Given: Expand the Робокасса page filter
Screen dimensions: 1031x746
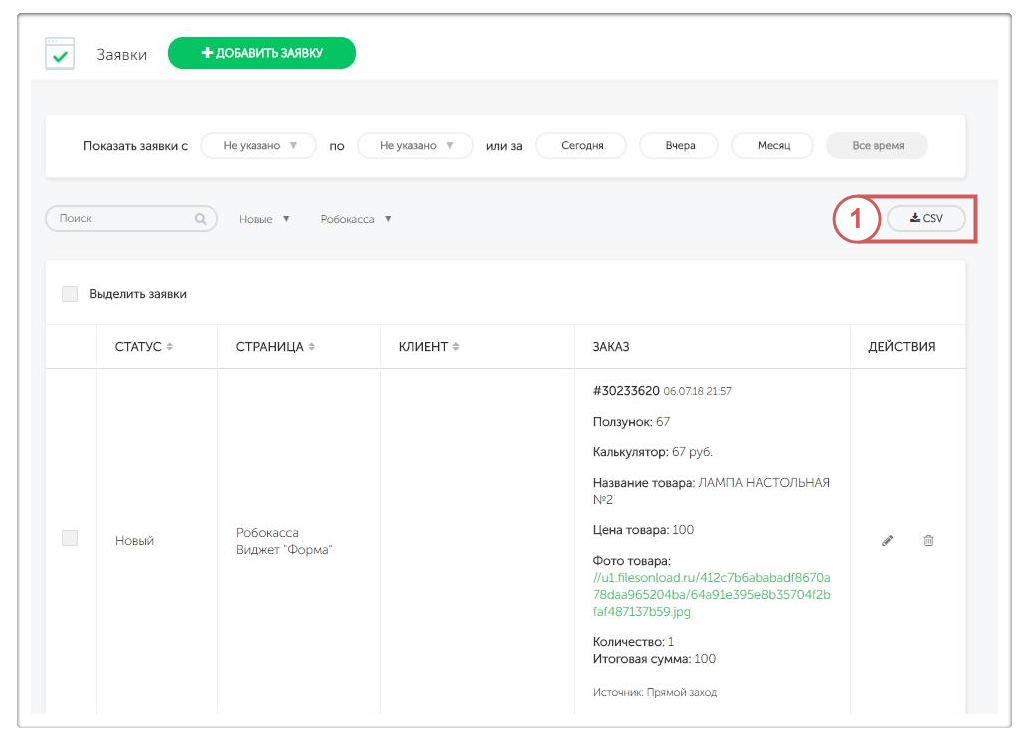Looking at the screenshot, I should (356, 219).
